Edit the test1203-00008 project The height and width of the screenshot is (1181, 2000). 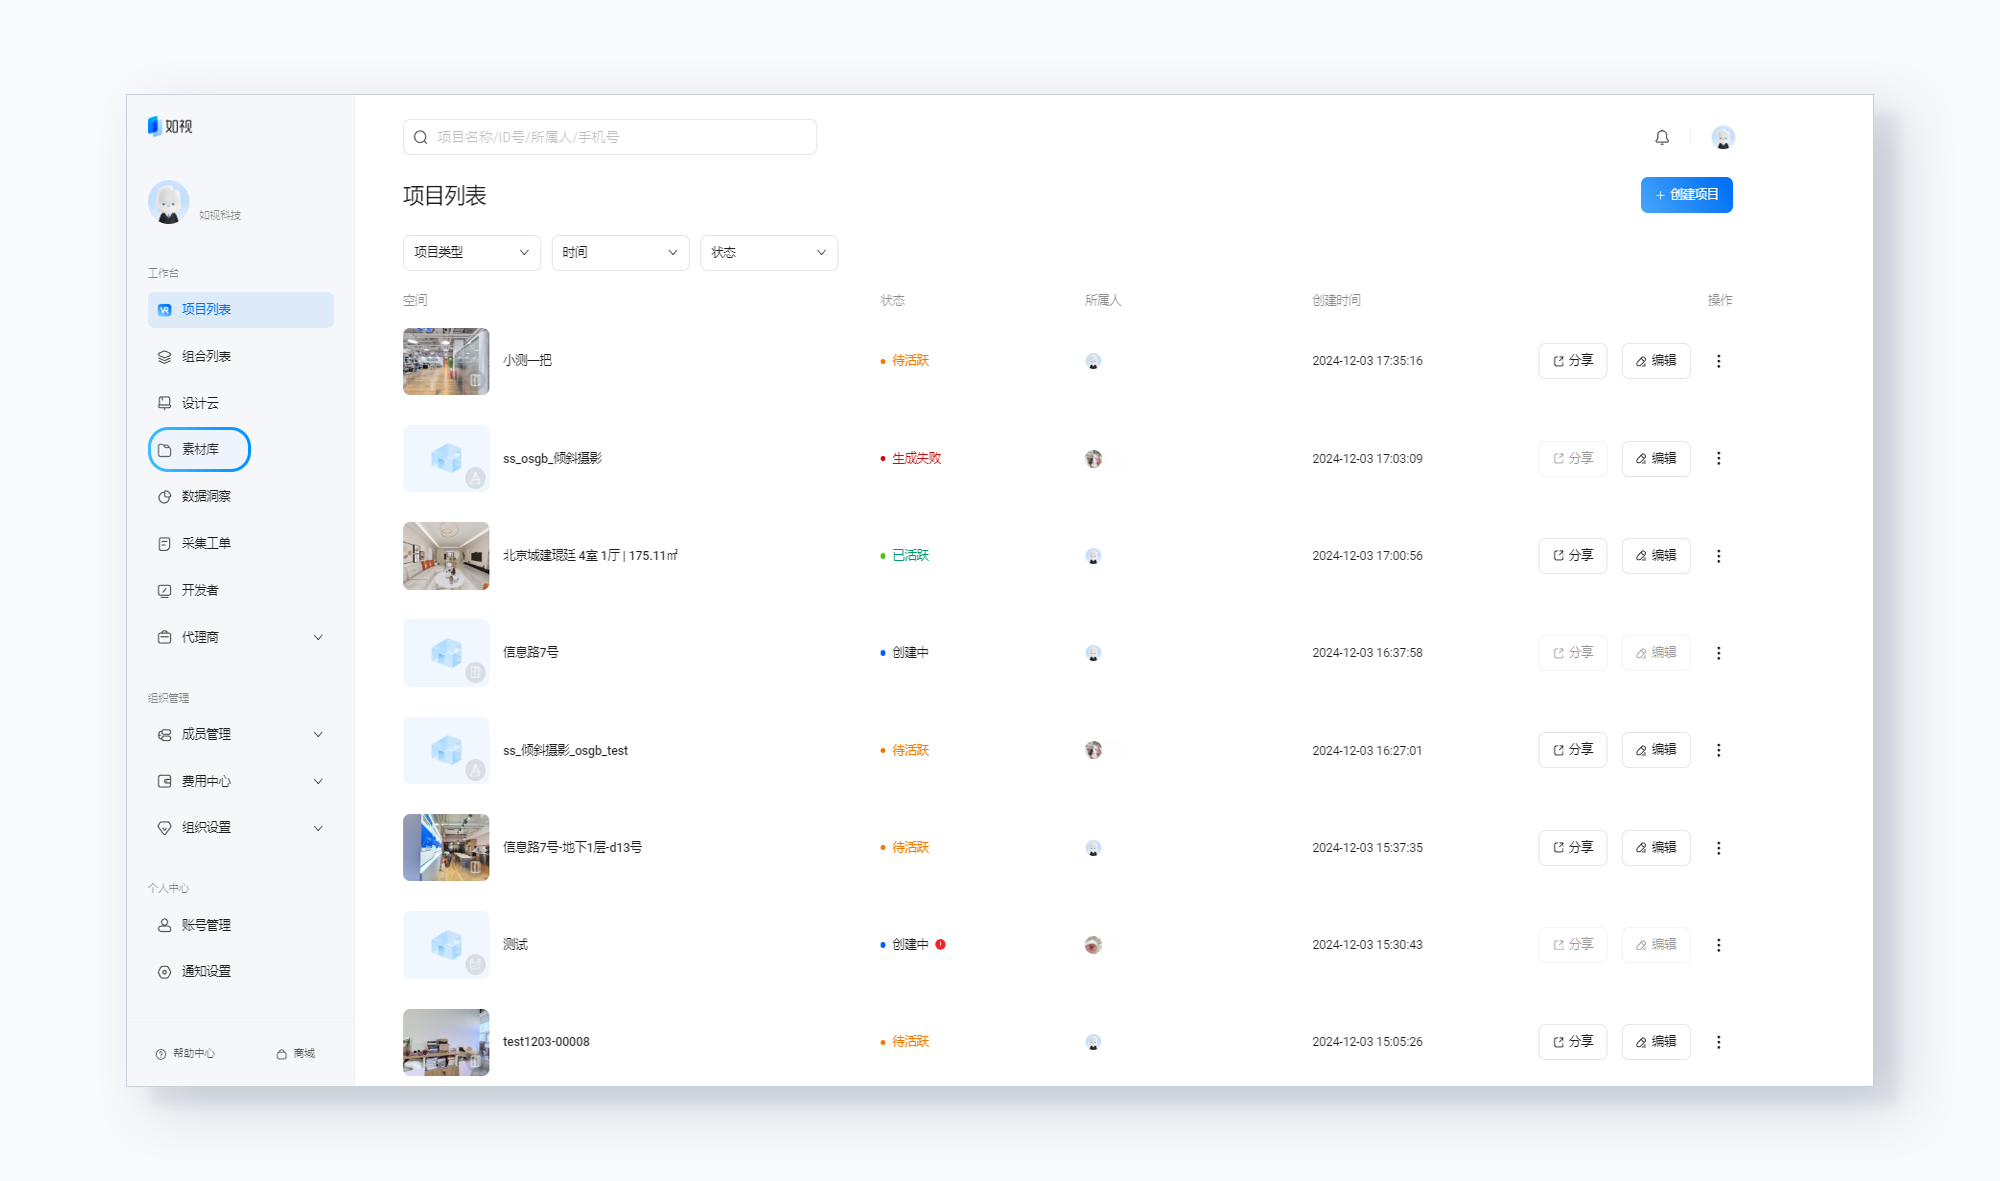tap(1656, 1042)
